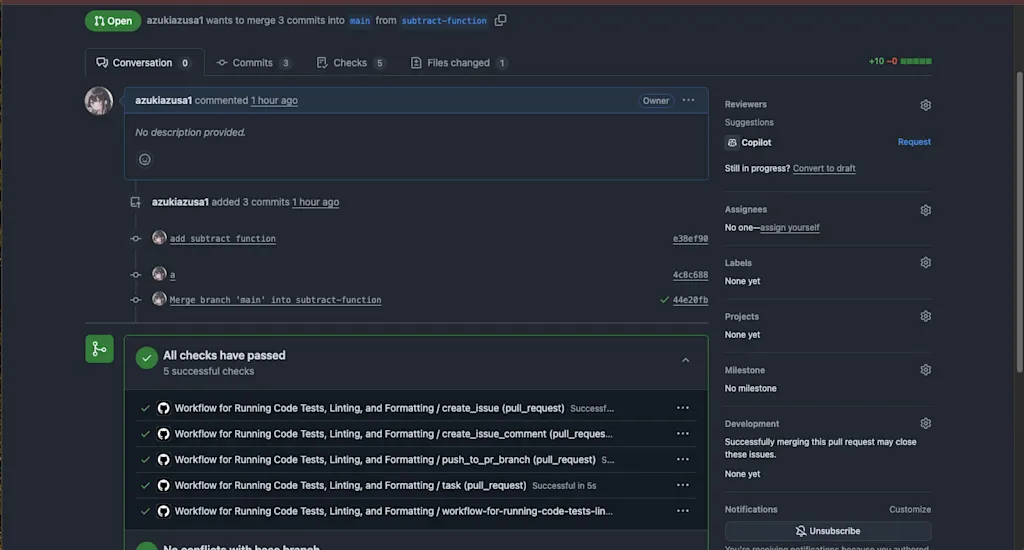The image size is (1024, 550).
Task: Open the create_issue (pull_request) check
Action: [369, 408]
